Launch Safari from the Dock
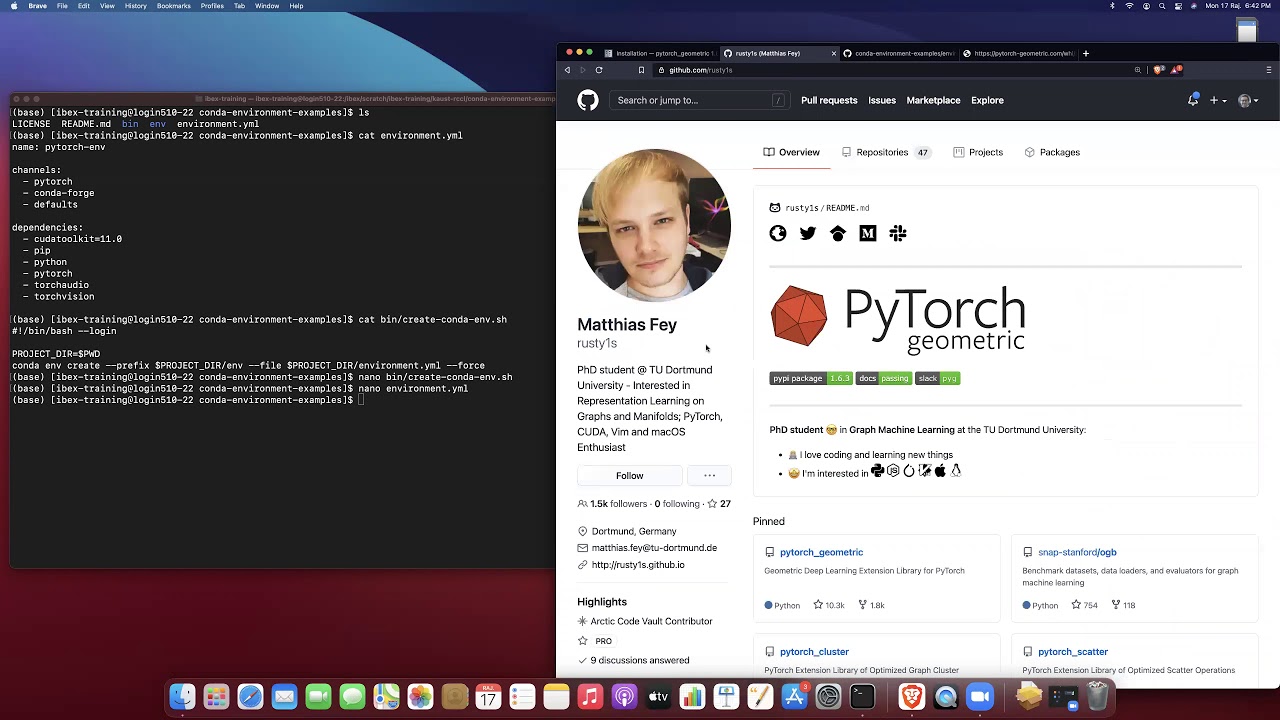The height and width of the screenshot is (720, 1280). (x=250, y=697)
